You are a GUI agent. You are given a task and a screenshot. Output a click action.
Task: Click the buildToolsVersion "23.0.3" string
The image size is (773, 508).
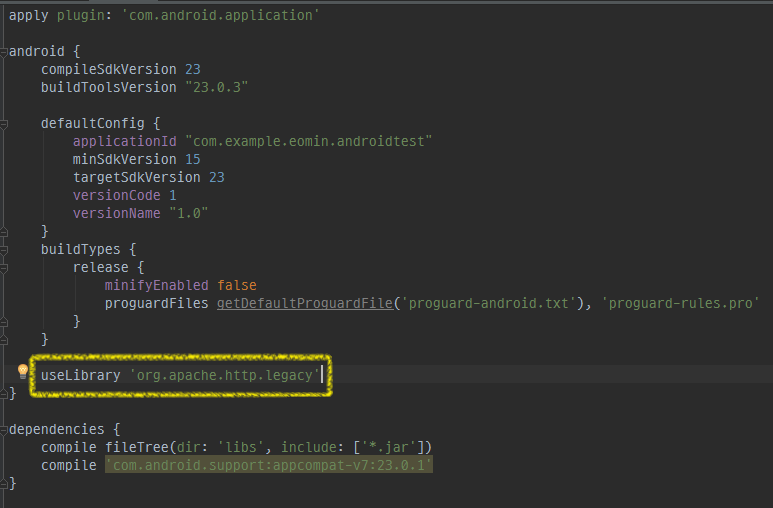point(216,87)
